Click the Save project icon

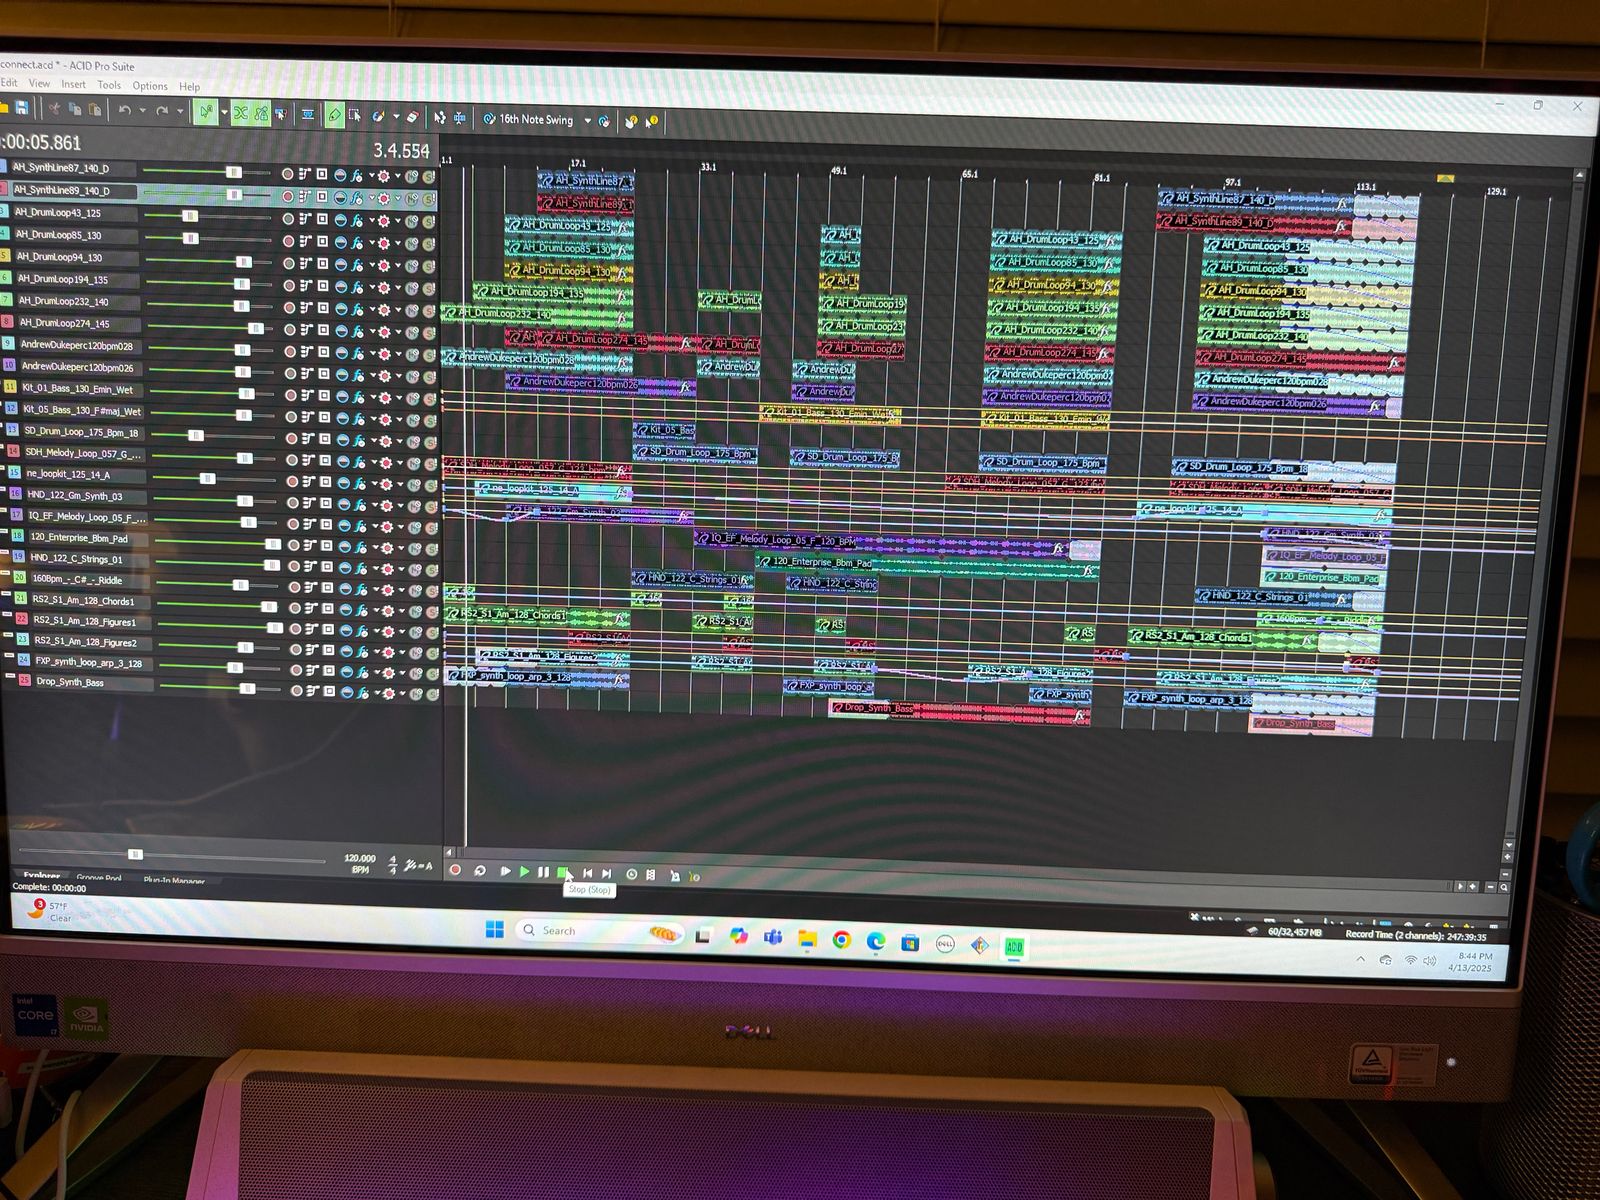(x=22, y=108)
